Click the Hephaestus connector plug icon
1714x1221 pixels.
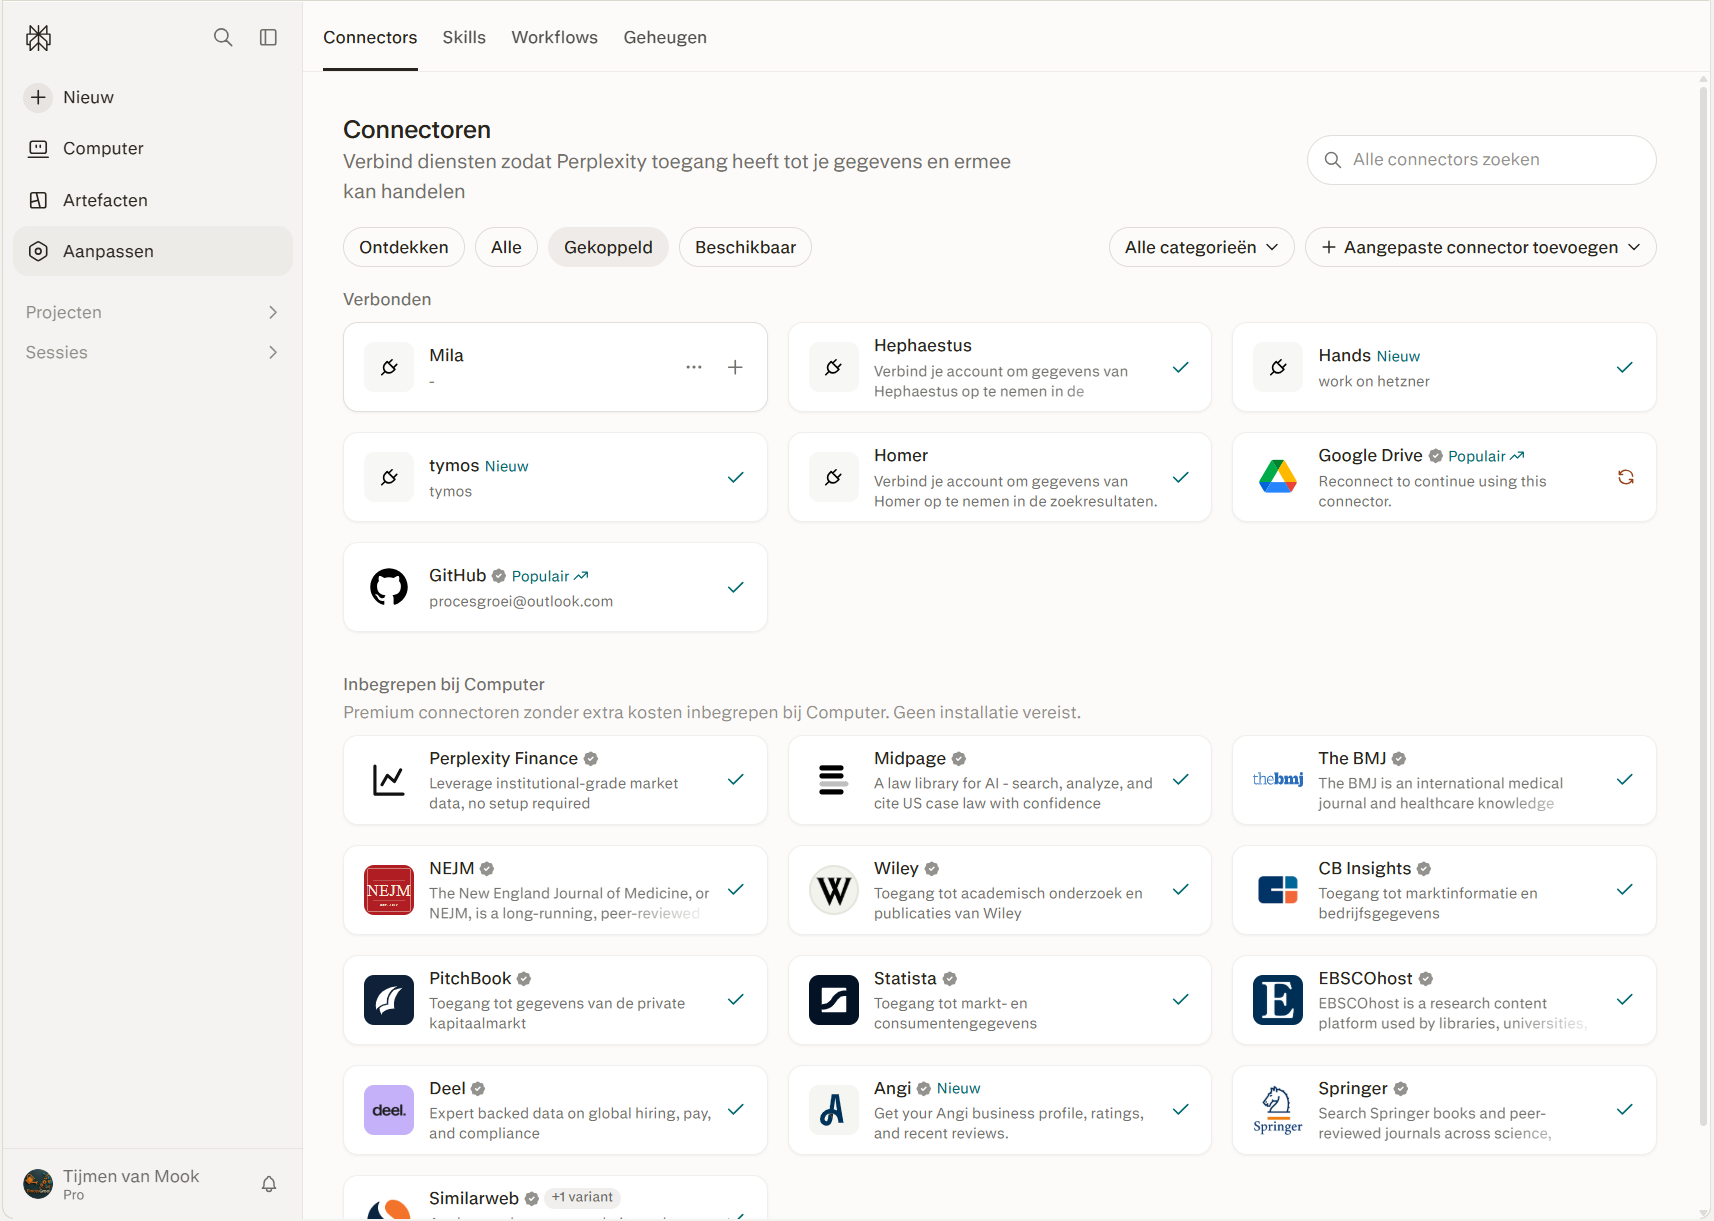coord(834,367)
